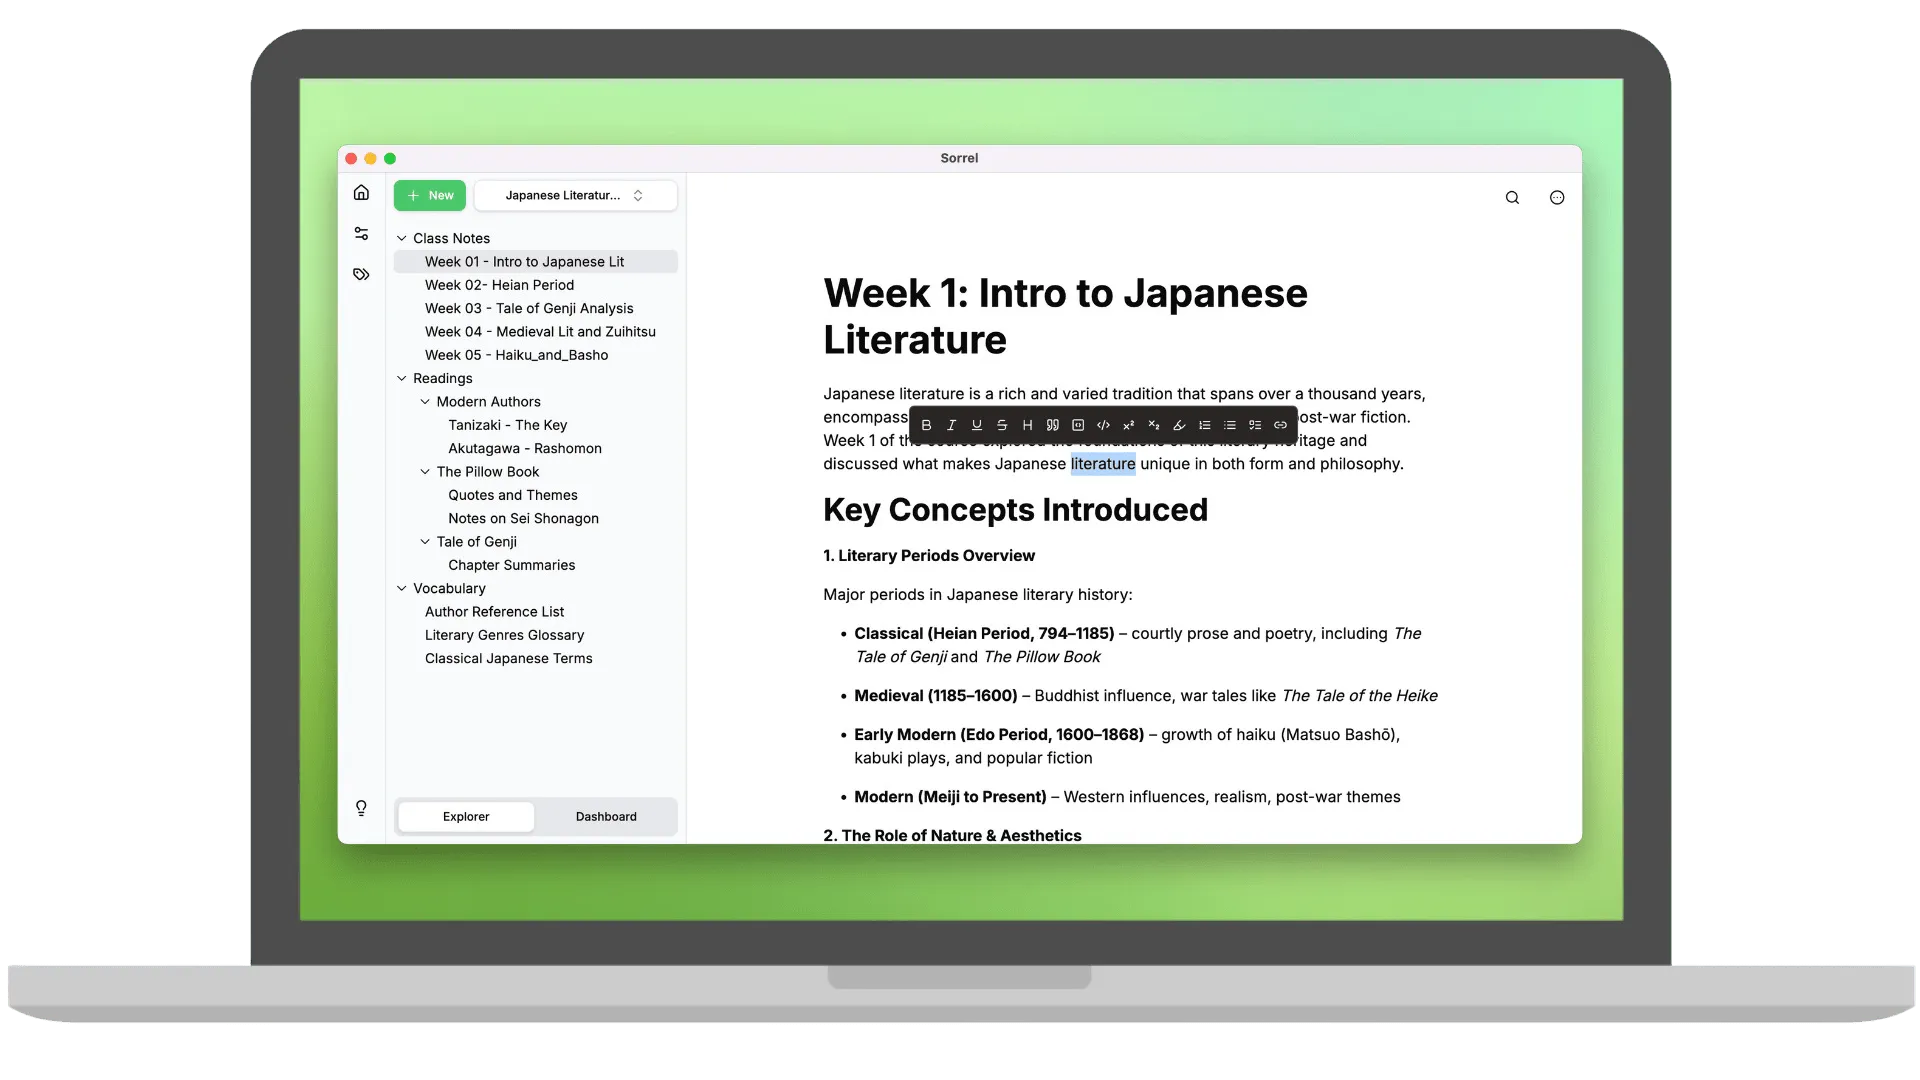Viewport: 1920px width, 1080px height.
Task: Open search with magnifier icon
Action: [x=1512, y=198]
